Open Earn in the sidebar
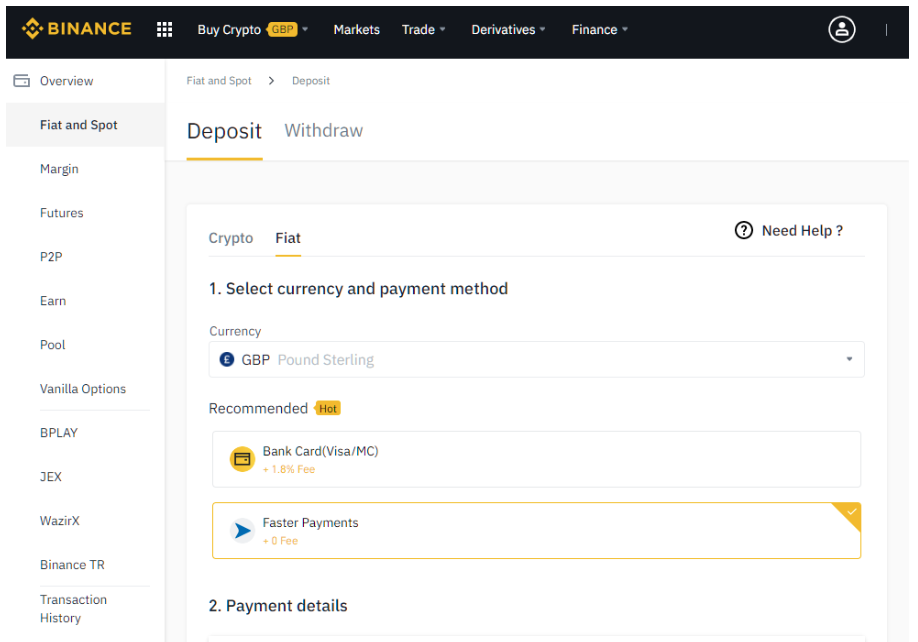The image size is (918, 642). click(x=53, y=301)
